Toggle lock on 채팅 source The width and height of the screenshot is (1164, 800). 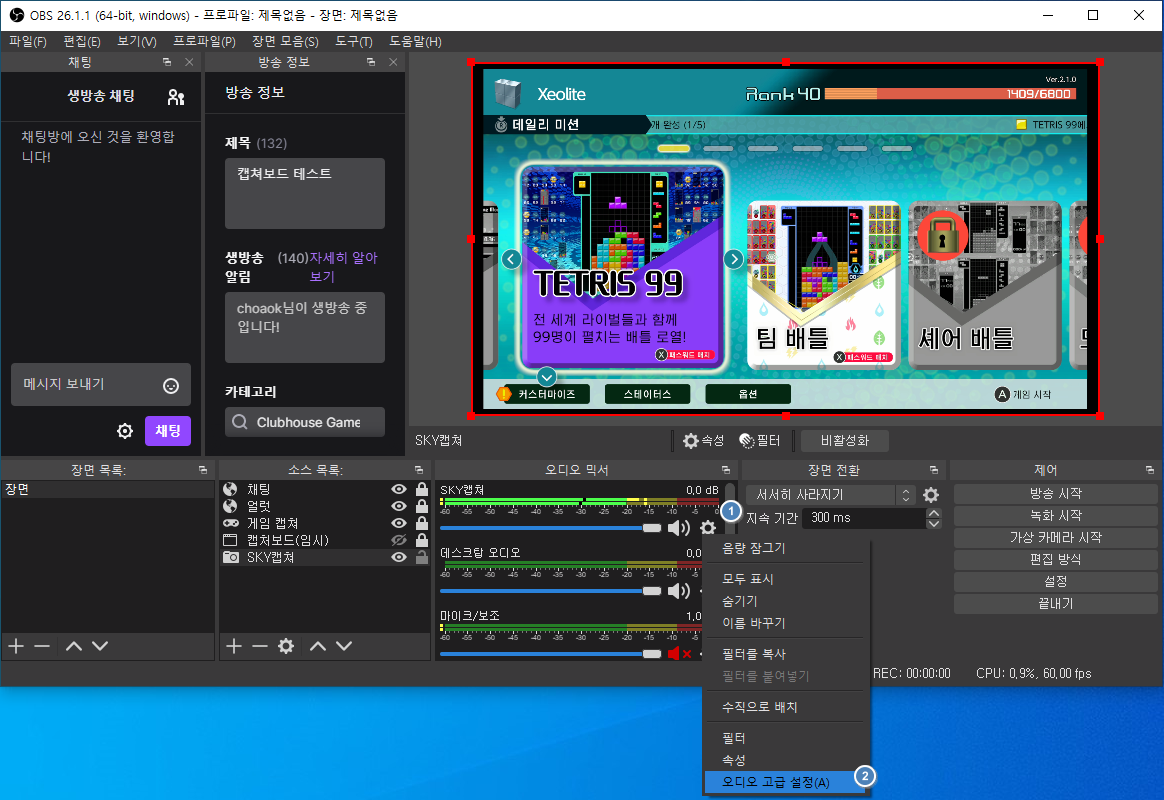(x=422, y=489)
